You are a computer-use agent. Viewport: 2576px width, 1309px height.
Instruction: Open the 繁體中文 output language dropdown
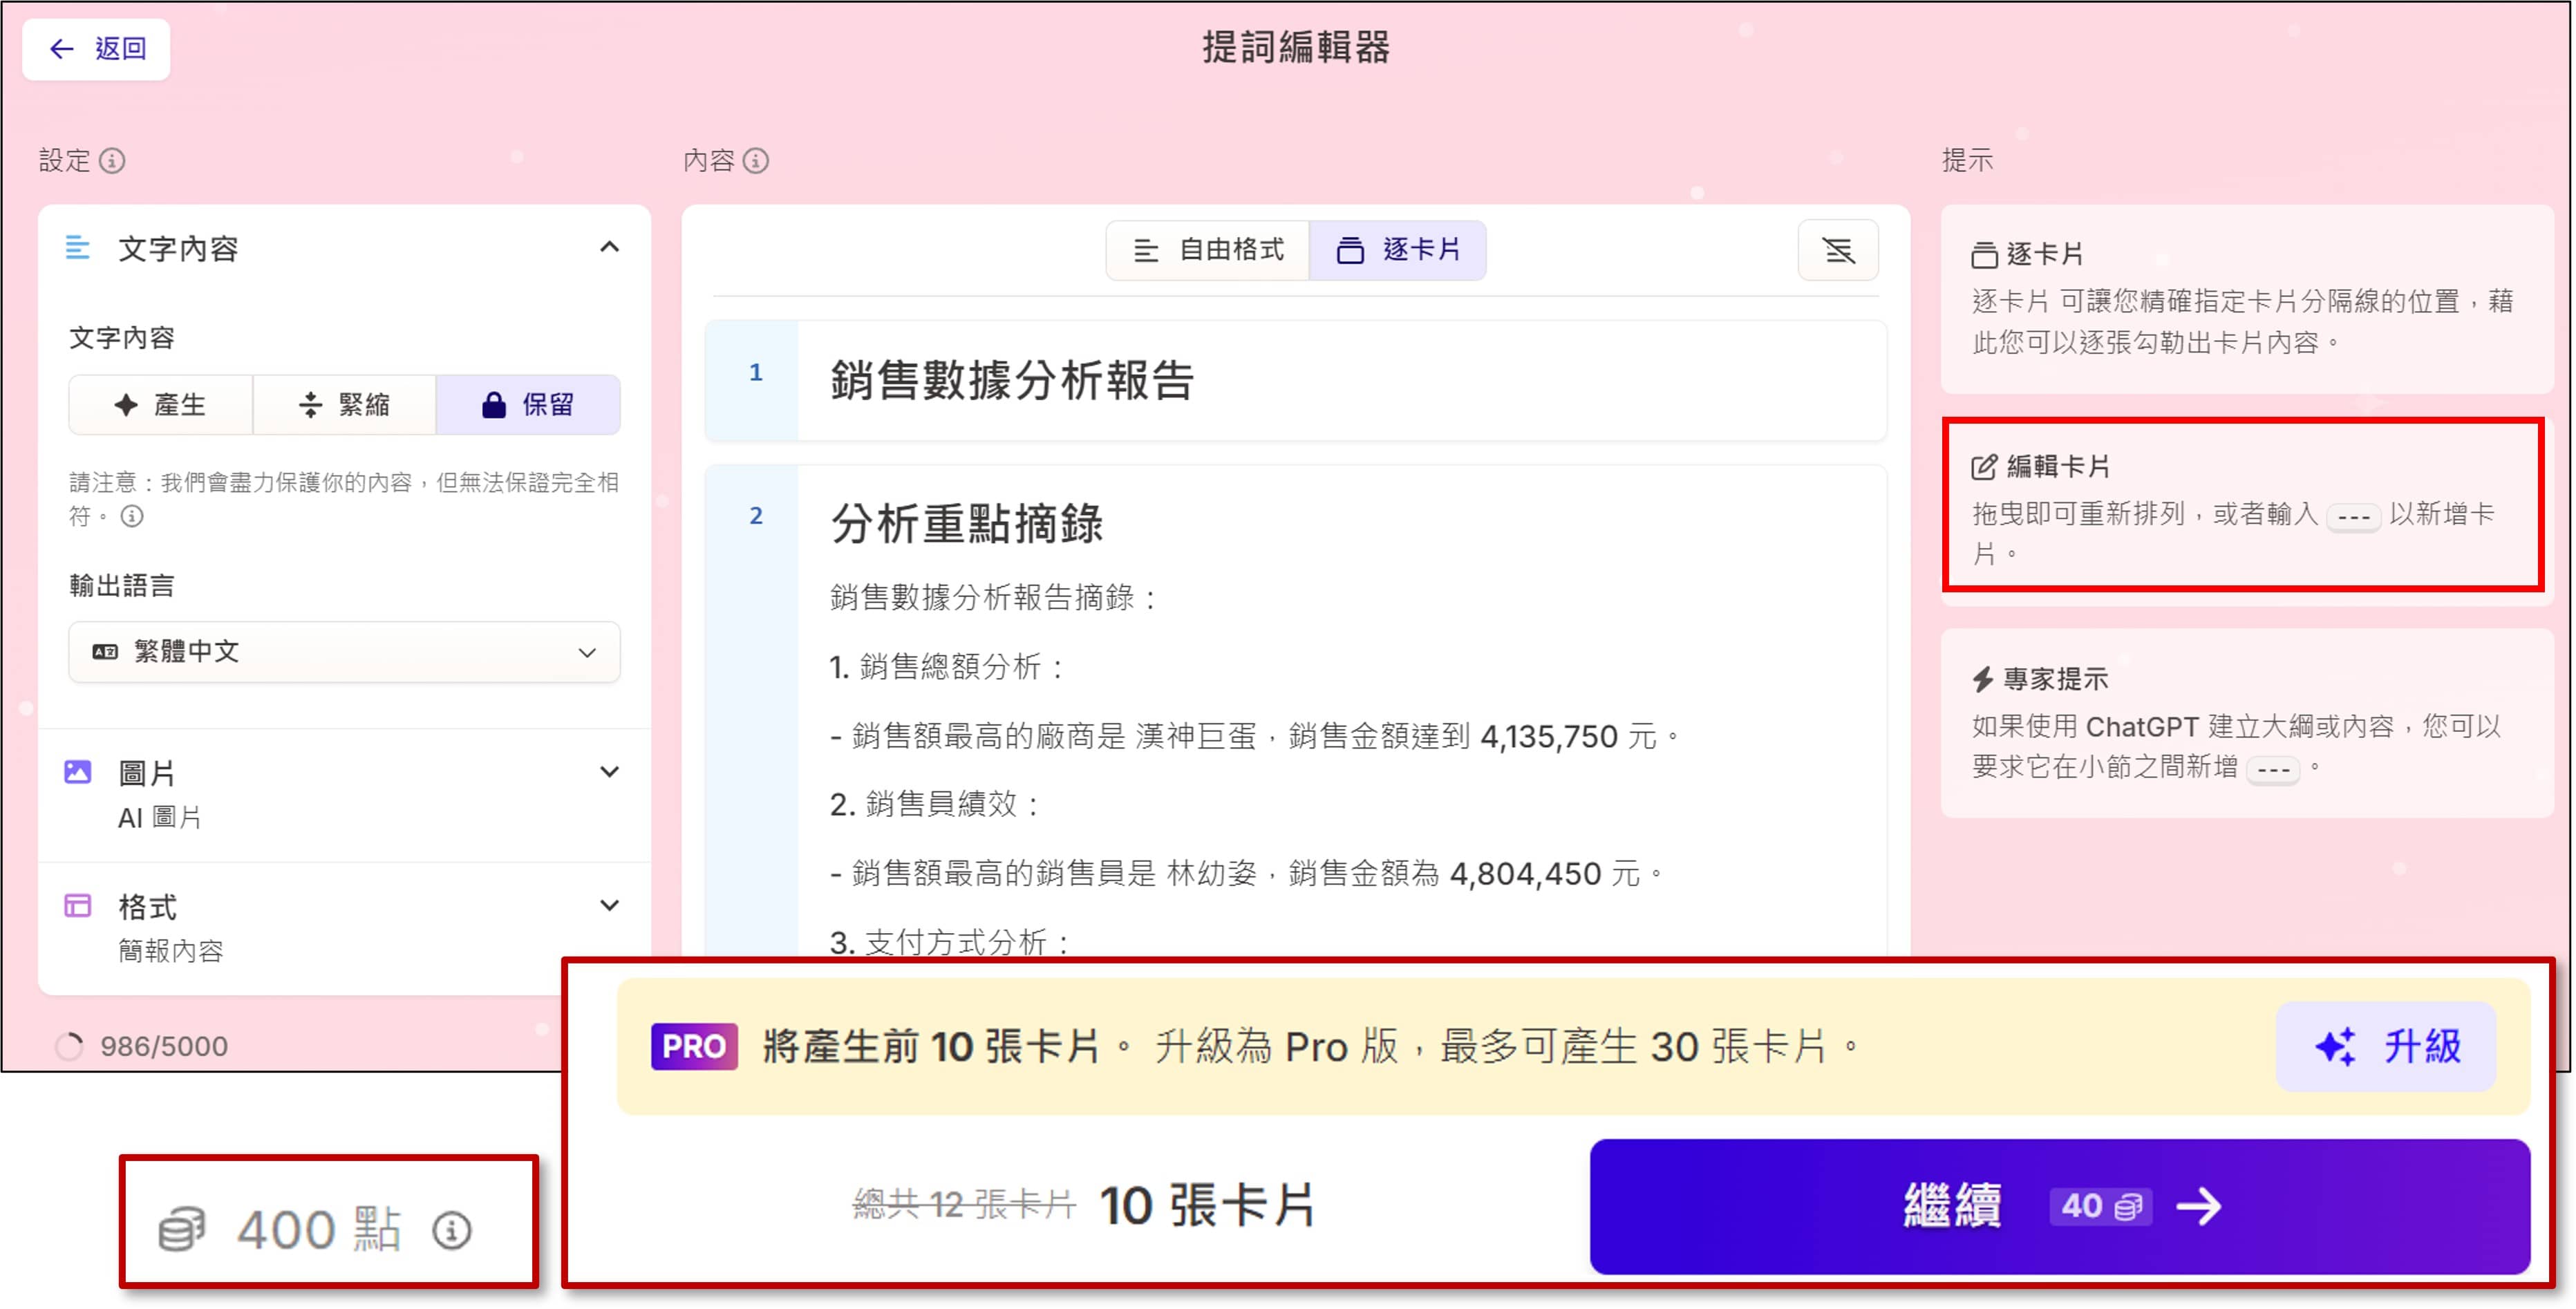(x=344, y=652)
